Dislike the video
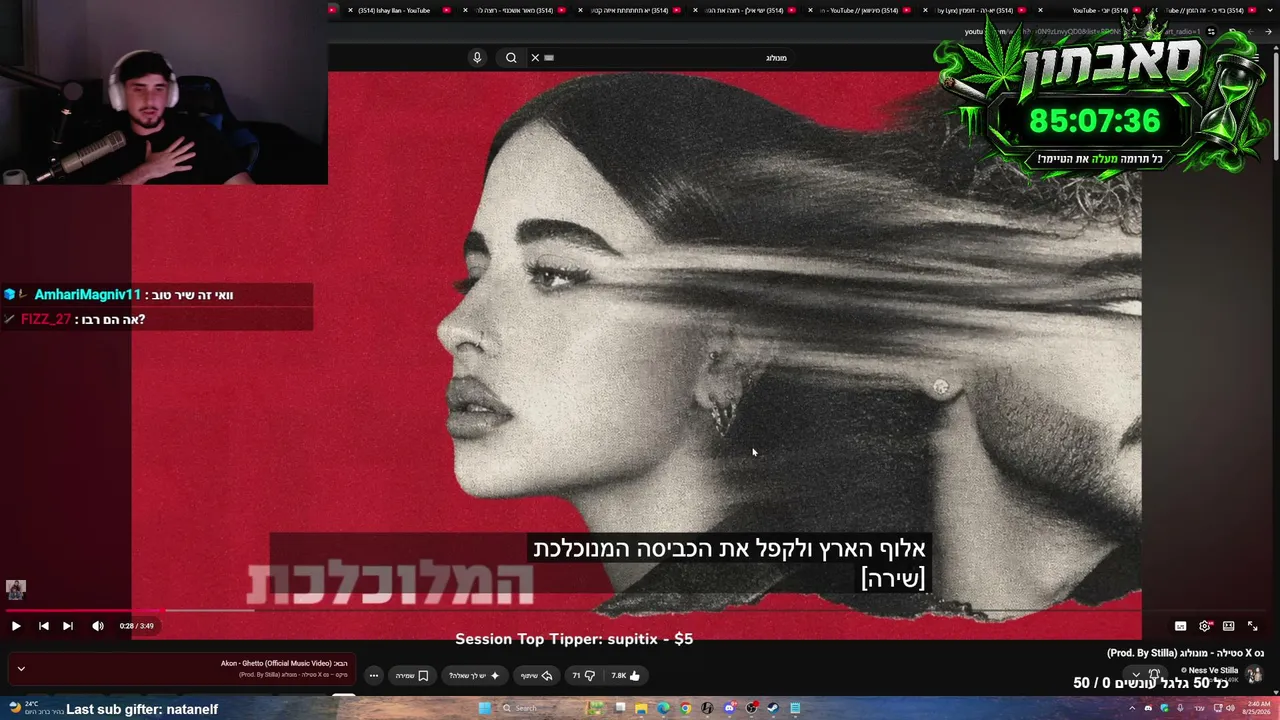Viewport: 1280px width, 720px height. [x=584, y=676]
